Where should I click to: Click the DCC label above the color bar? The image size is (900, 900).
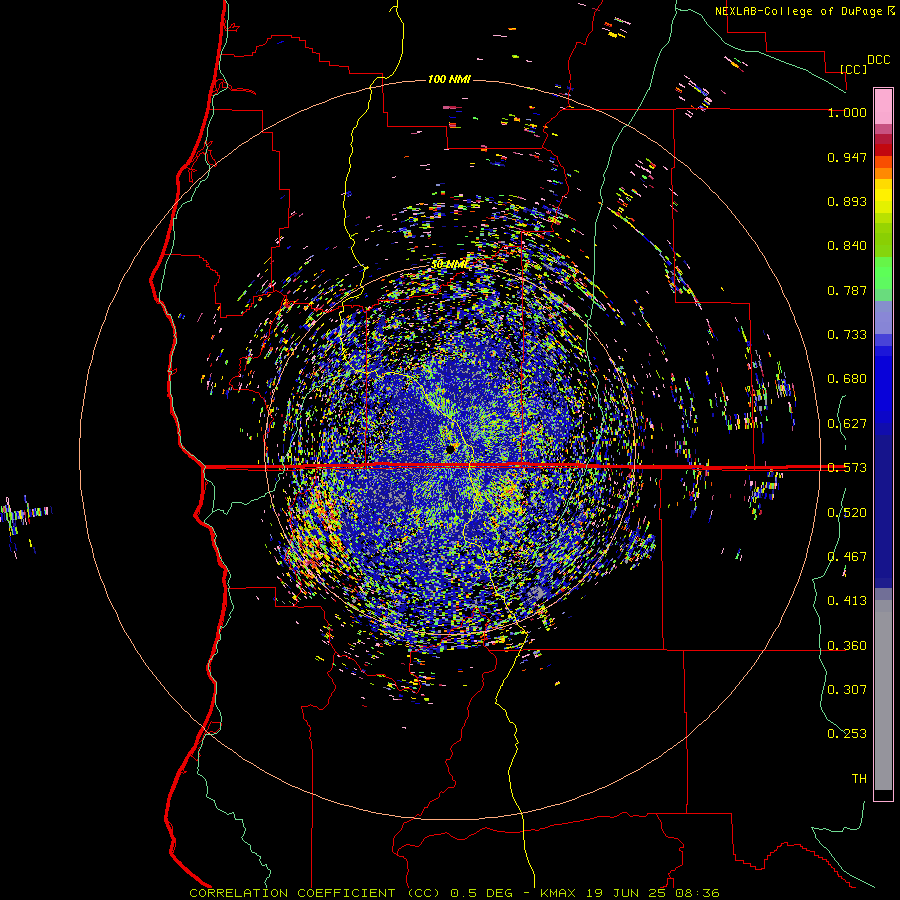[x=878, y=60]
